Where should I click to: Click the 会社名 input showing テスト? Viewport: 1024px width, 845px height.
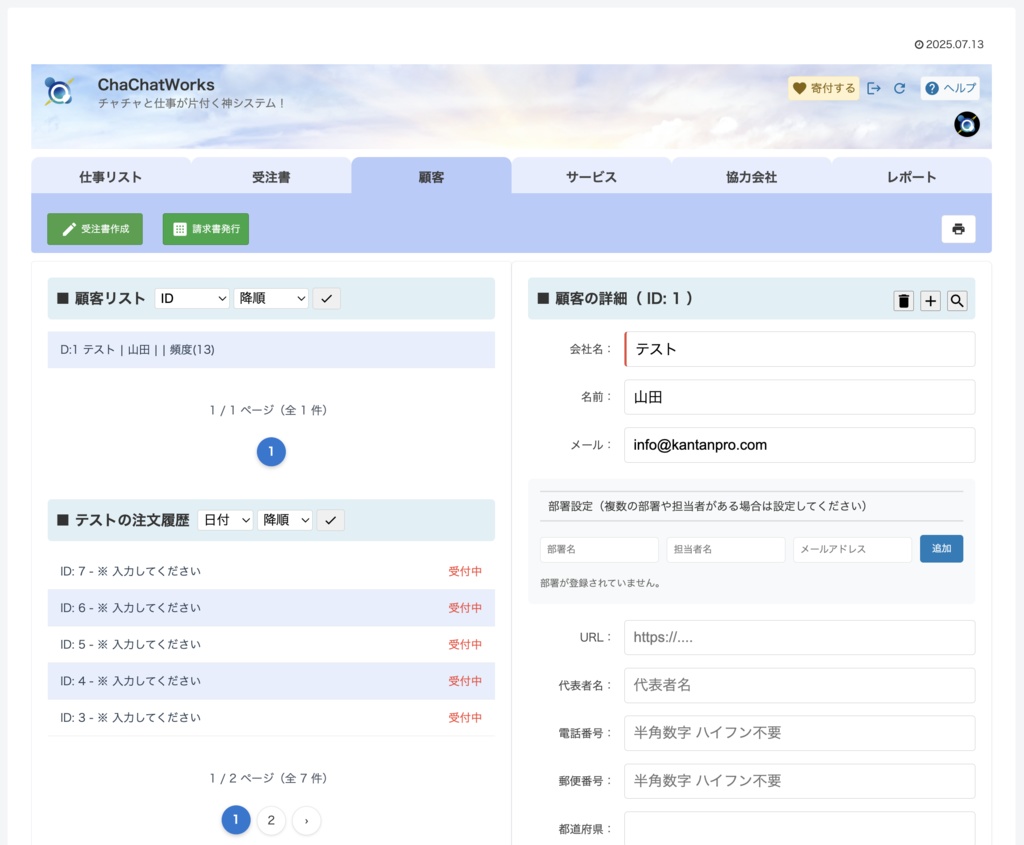(798, 348)
